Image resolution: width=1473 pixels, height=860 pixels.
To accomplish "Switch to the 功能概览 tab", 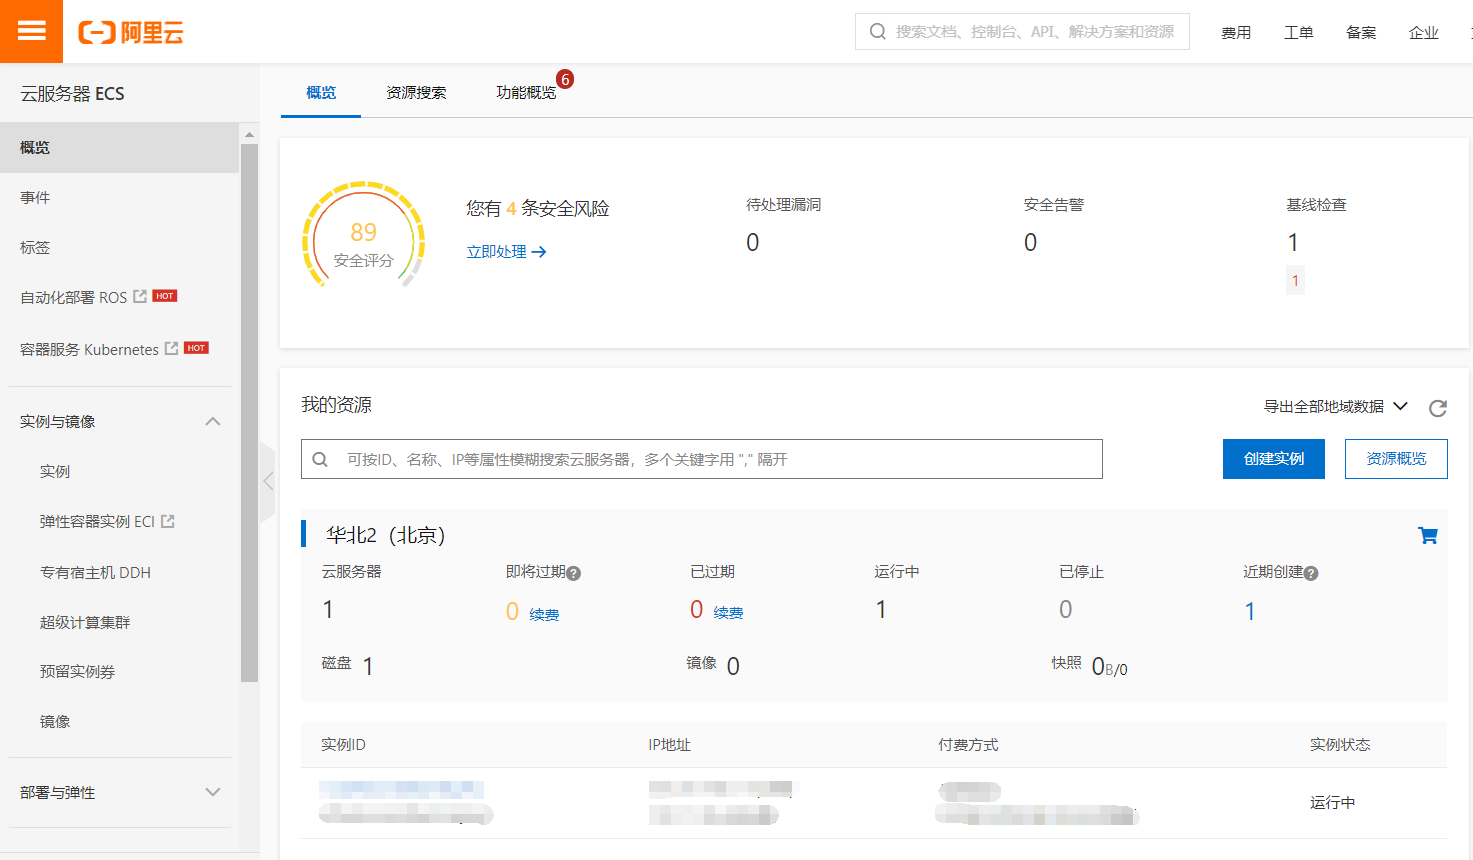I will pos(526,92).
